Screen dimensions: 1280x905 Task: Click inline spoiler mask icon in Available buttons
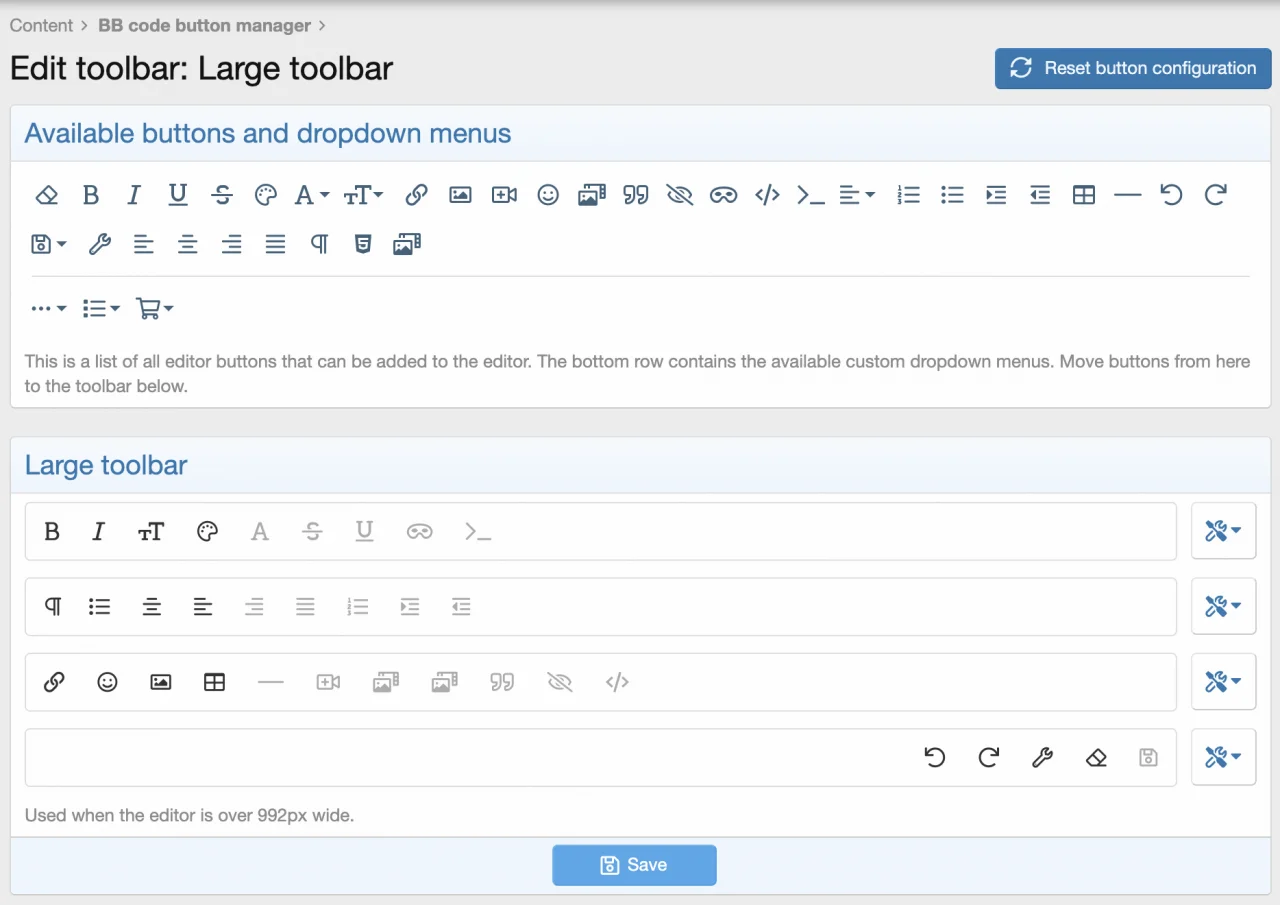click(724, 196)
